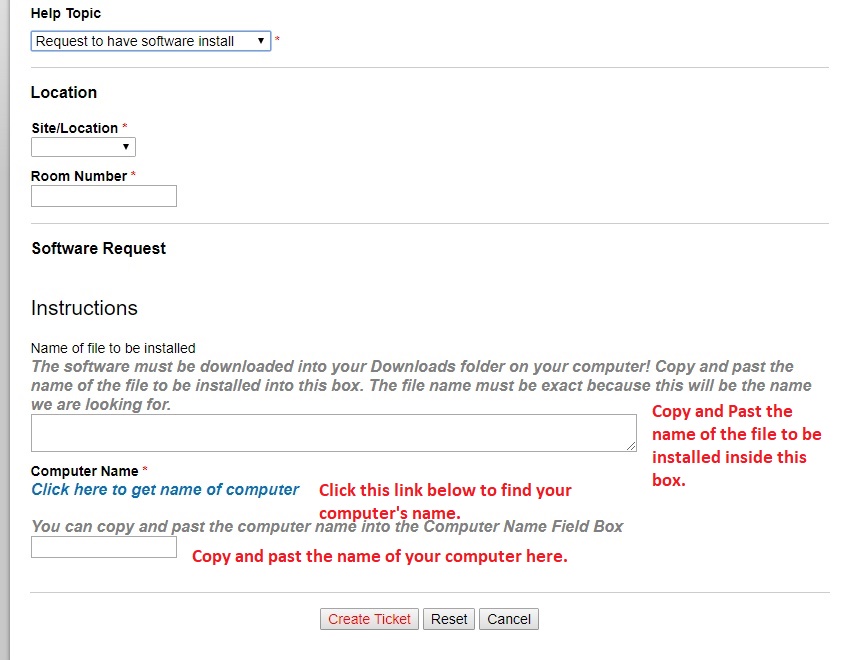Grab the text area resize handle
The image size is (846, 660).
631,446
